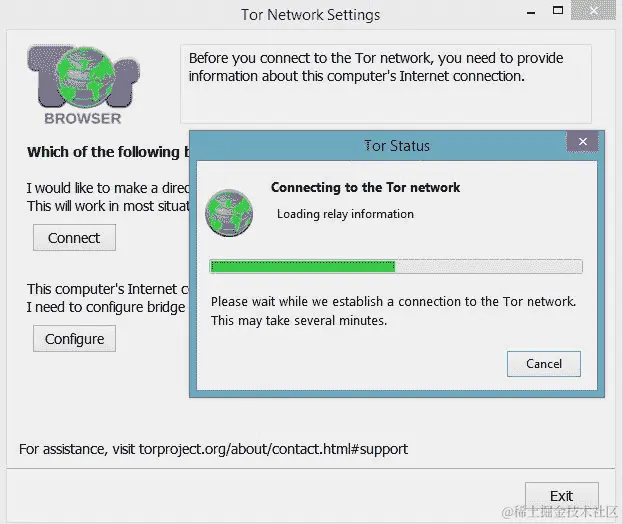Viewport: 623px width, 524px height.
Task: Click the 'Please wait while we establish' message
Action: 393,311
